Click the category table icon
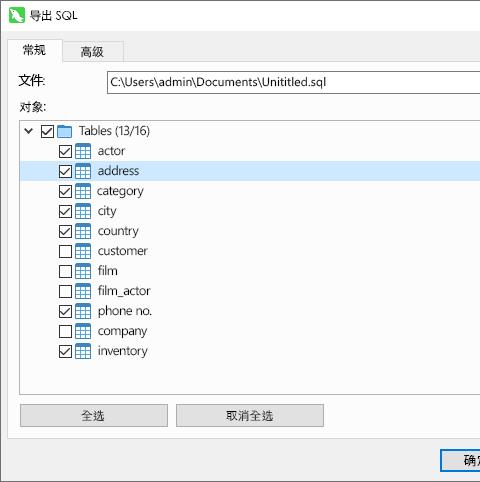 [x=83, y=191]
